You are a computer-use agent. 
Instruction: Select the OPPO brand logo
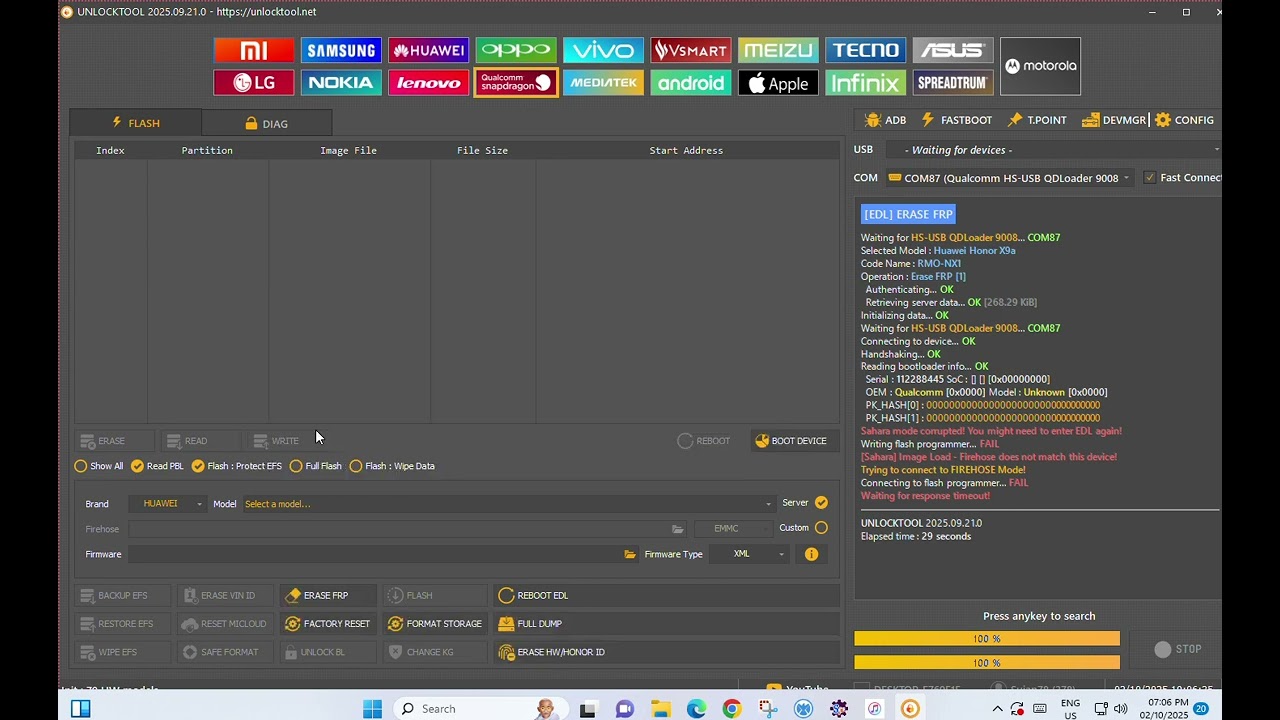pyautogui.click(x=516, y=50)
